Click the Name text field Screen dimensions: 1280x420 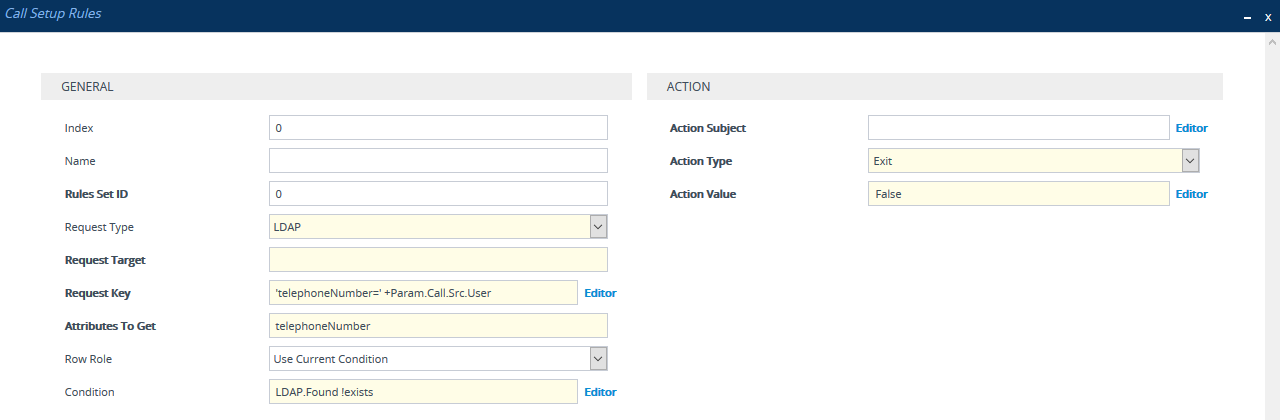click(438, 161)
